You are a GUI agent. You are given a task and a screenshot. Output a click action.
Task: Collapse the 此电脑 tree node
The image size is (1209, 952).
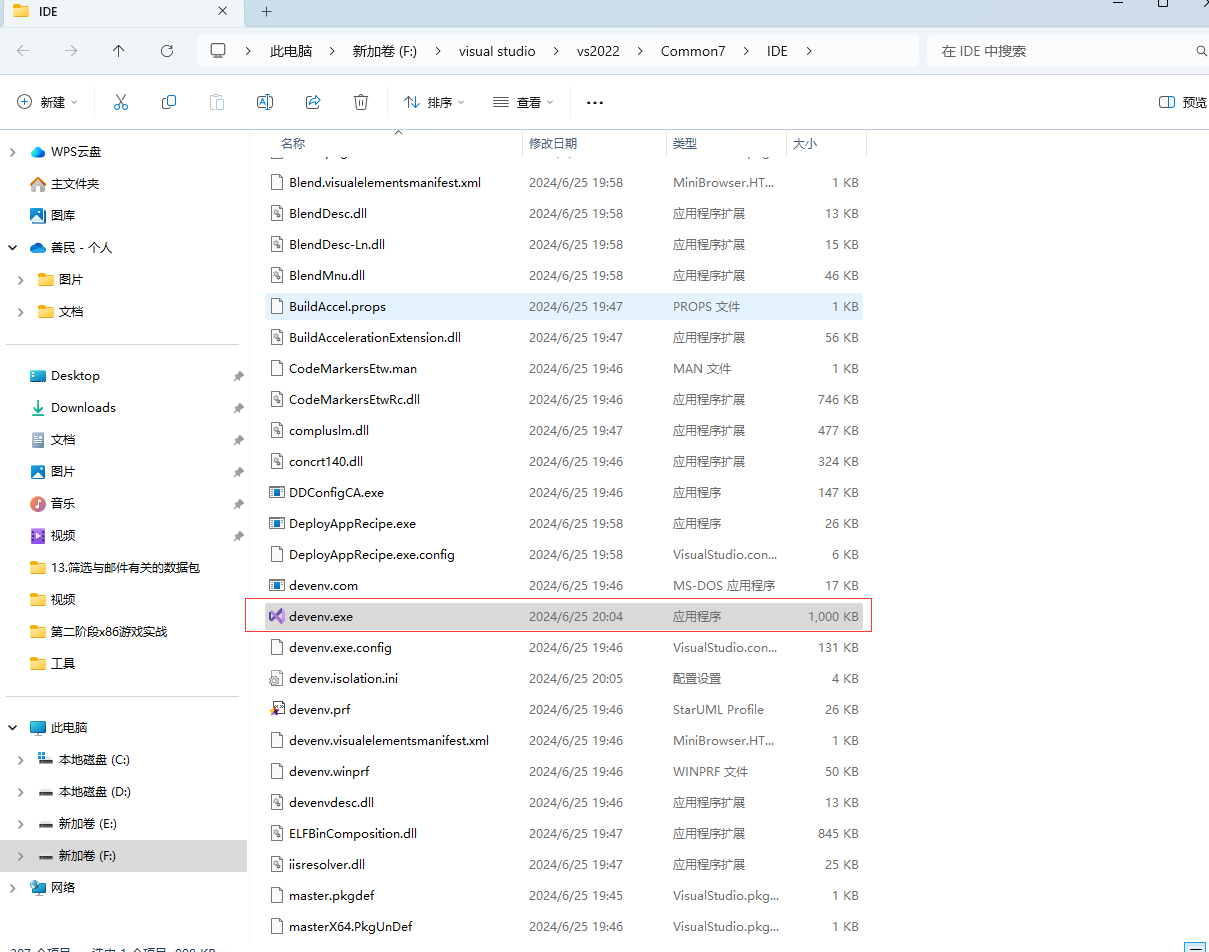(x=13, y=728)
